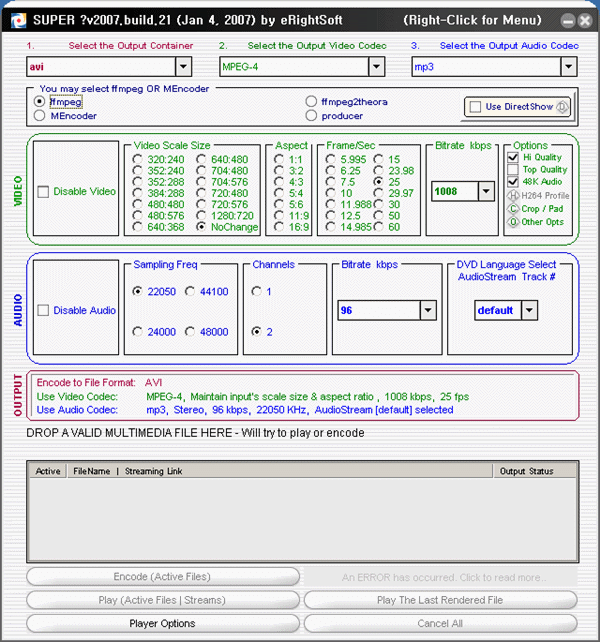Choose 640:480 video scale size
600x642 pixels.
[x=201, y=159]
